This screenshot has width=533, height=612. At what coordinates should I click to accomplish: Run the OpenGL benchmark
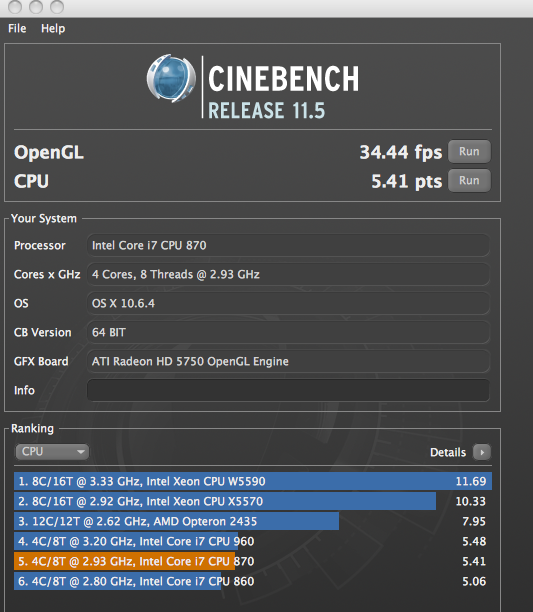(469, 151)
